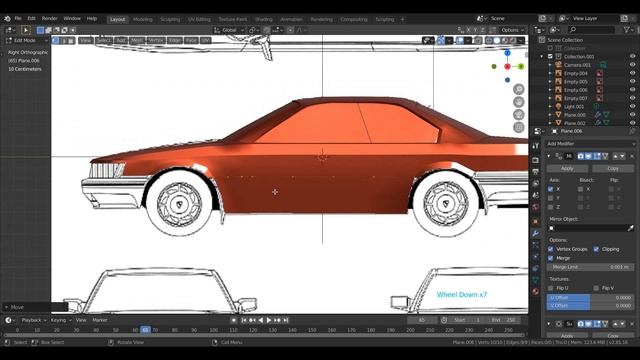The width and height of the screenshot is (640, 360).
Task: Toggle Bisect X checkbox
Action: pyautogui.click(x=580, y=189)
